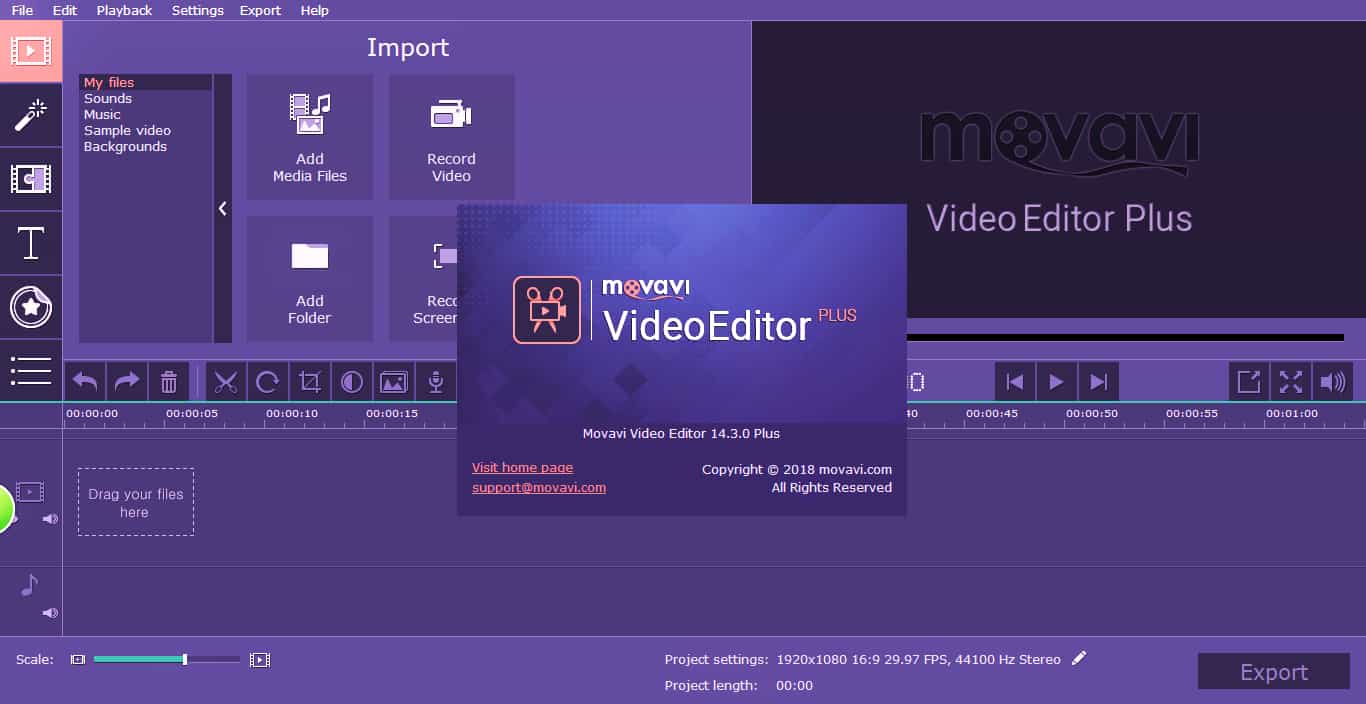The width and height of the screenshot is (1366, 704).
Task: Open the Help menu
Action: (x=315, y=10)
